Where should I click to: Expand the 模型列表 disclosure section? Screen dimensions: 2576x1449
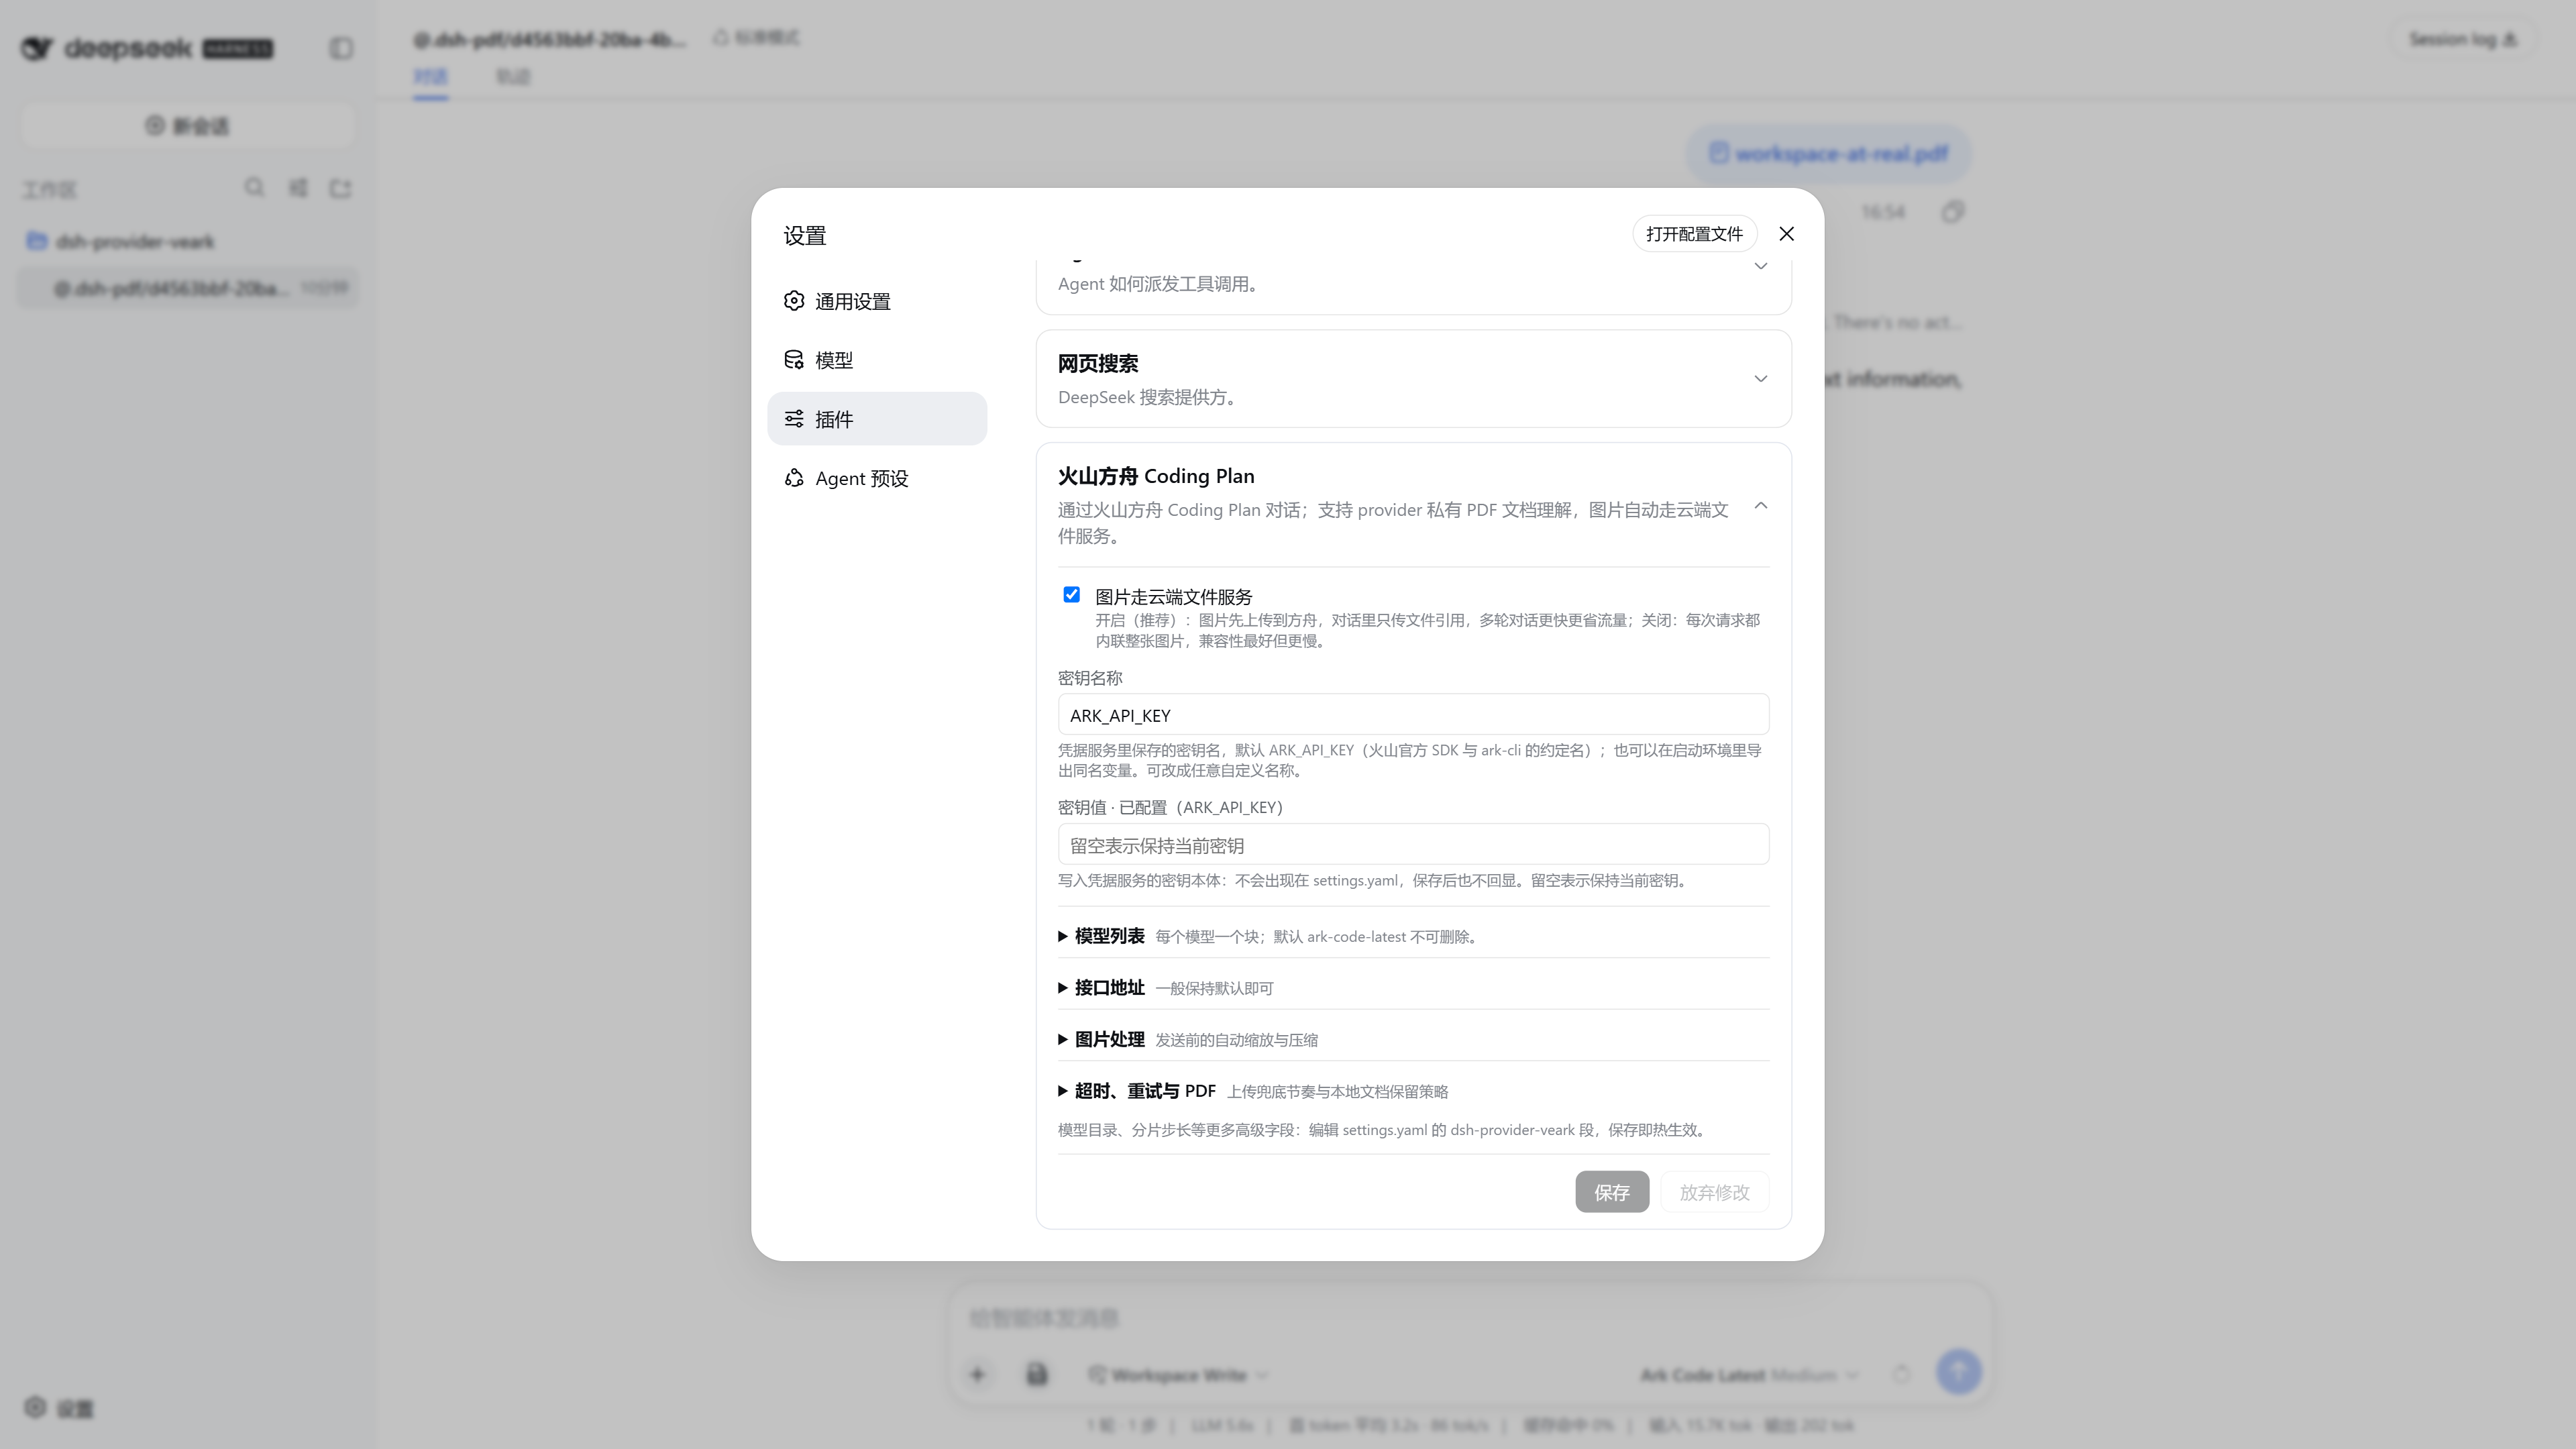coord(1413,936)
